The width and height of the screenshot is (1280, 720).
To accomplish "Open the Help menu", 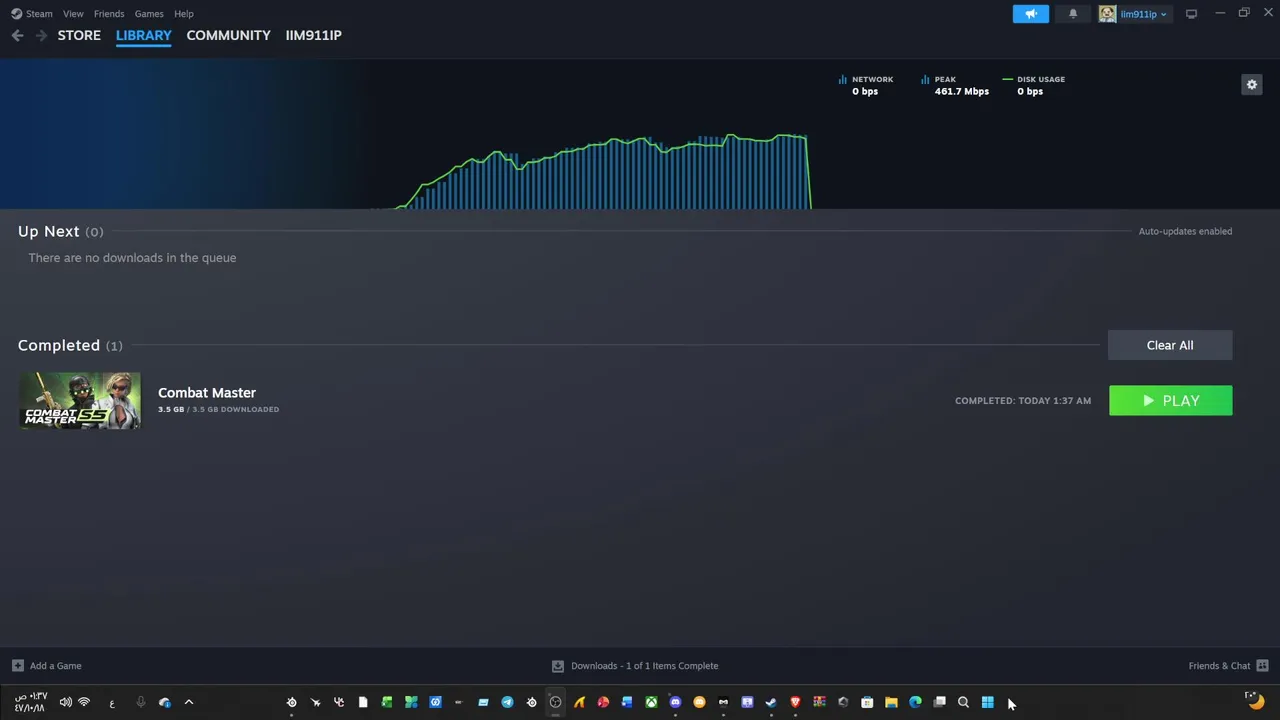I will click(x=184, y=14).
